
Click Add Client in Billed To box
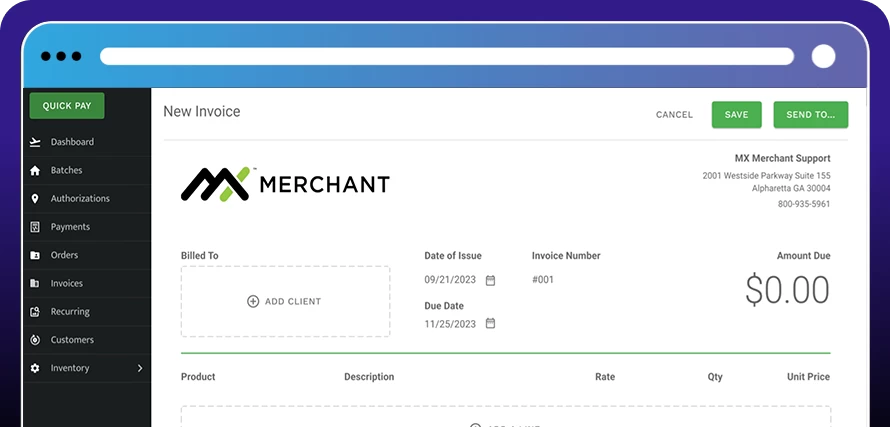pyautogui.click(x=286, y=302)
